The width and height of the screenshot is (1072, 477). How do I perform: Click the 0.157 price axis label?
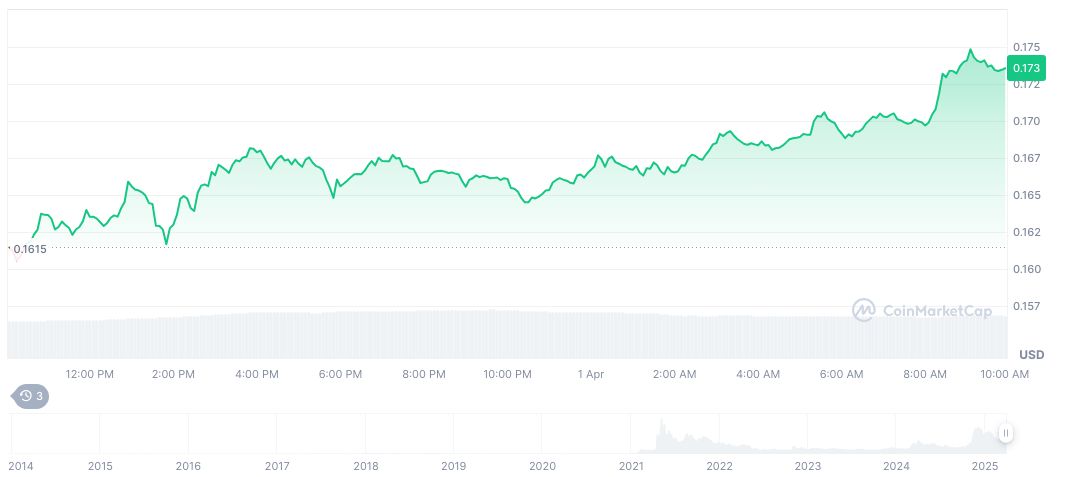click(x=1026, y=306)
